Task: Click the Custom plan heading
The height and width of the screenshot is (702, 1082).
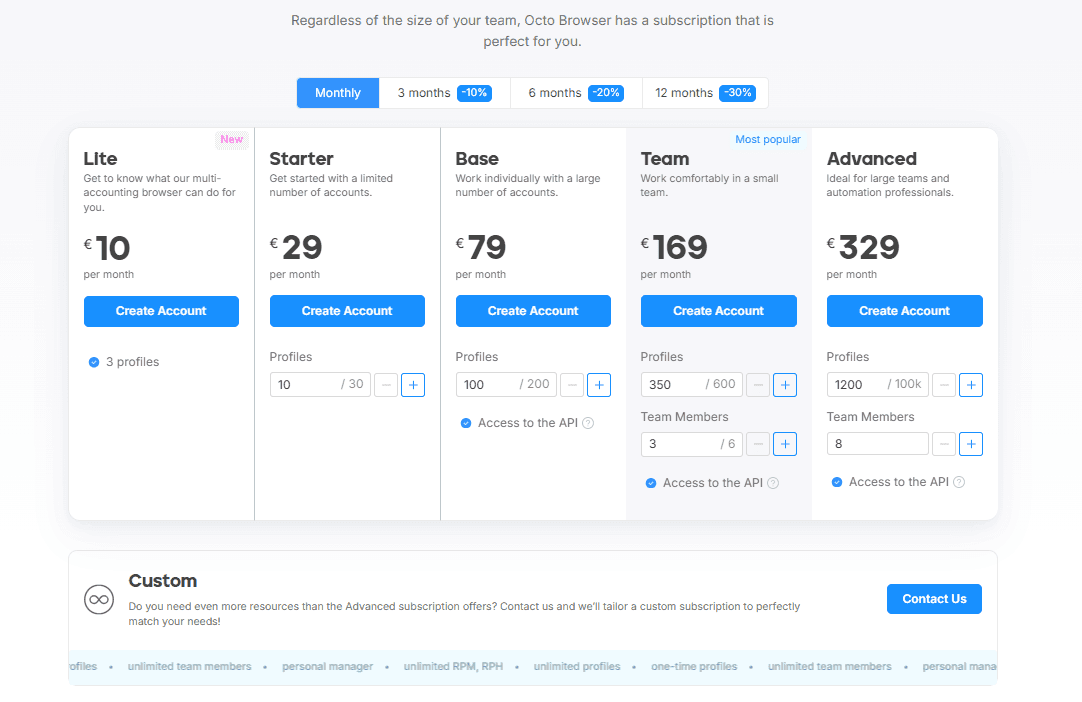Action: pos(163,581)
